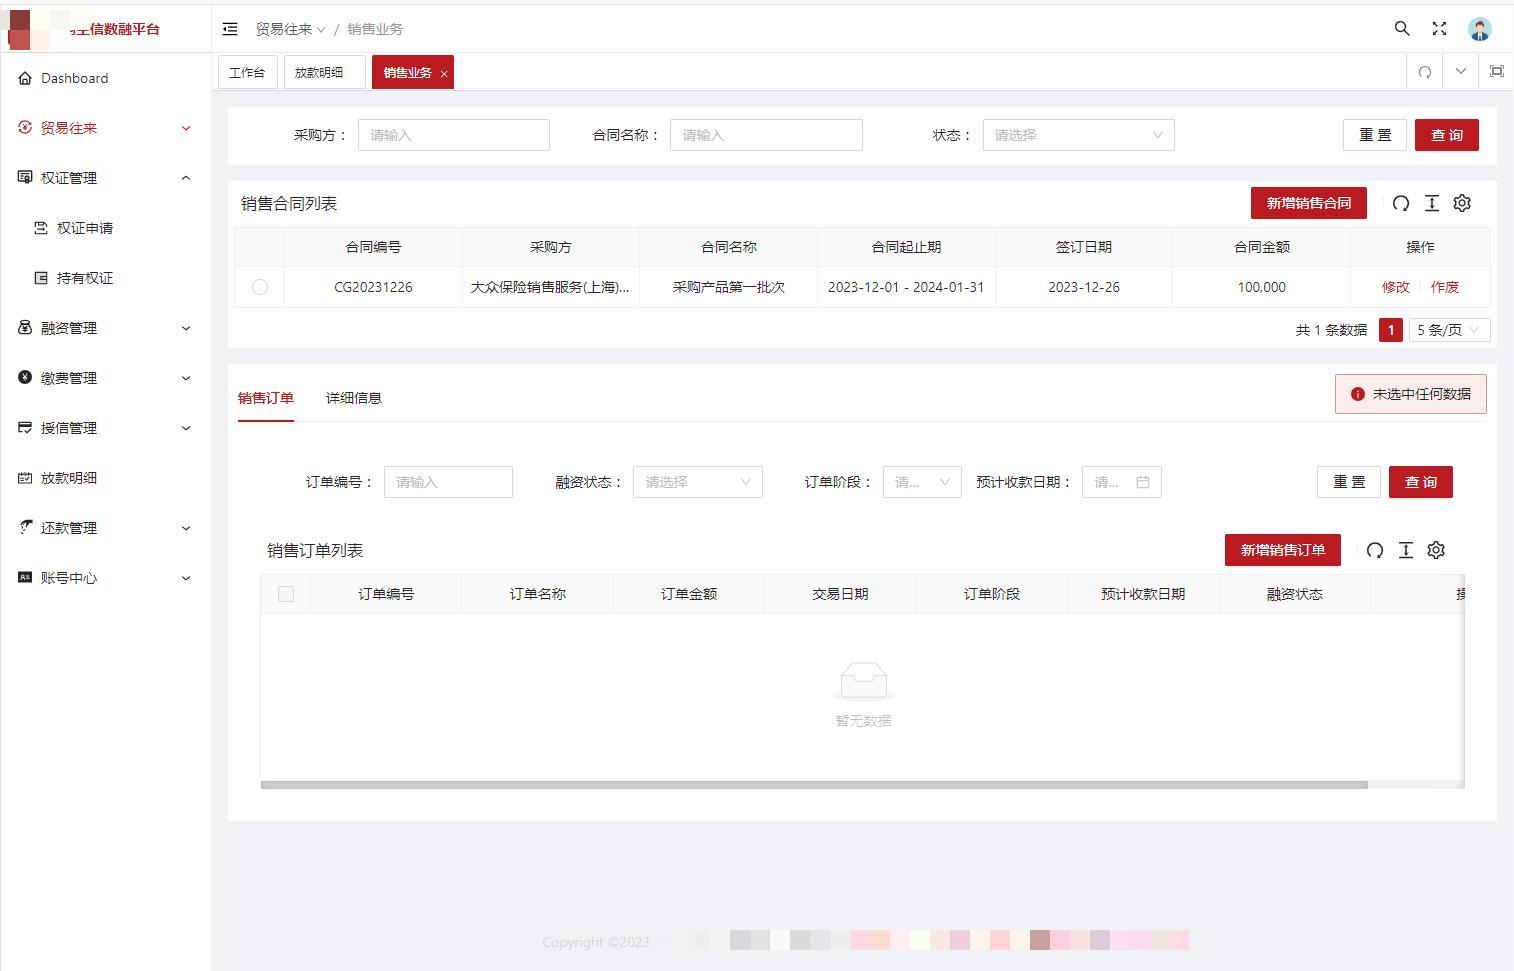Open the 状态 dropdown filter
The height and width of the screenshot is (971, 1514).
pos(1078,135)
